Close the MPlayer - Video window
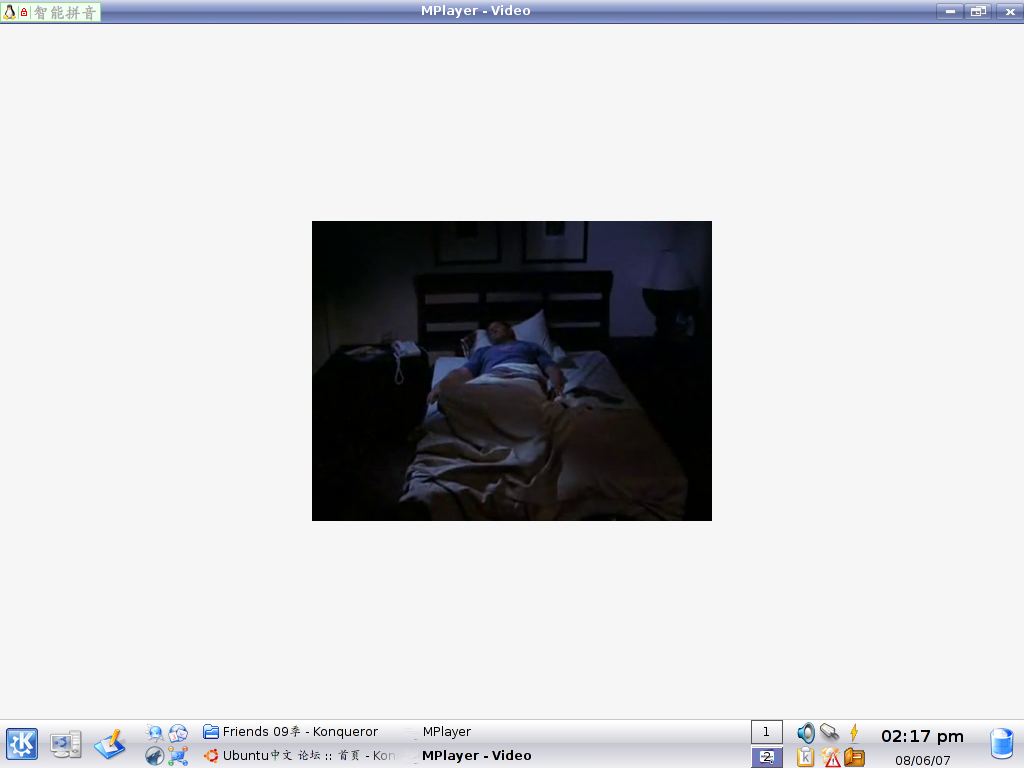Viewport: 1024px width, 768px height. [x=1009, y=12]
